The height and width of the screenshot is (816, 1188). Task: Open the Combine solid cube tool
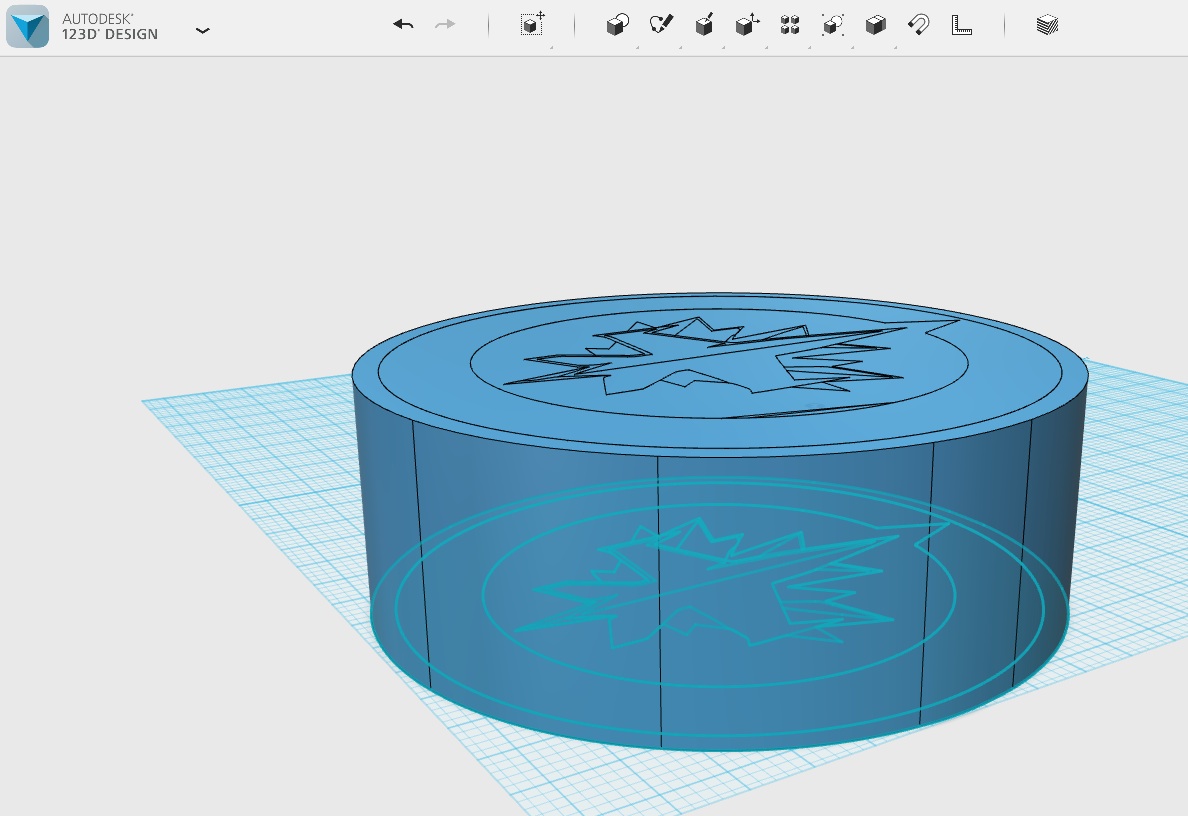coord(875,25)
